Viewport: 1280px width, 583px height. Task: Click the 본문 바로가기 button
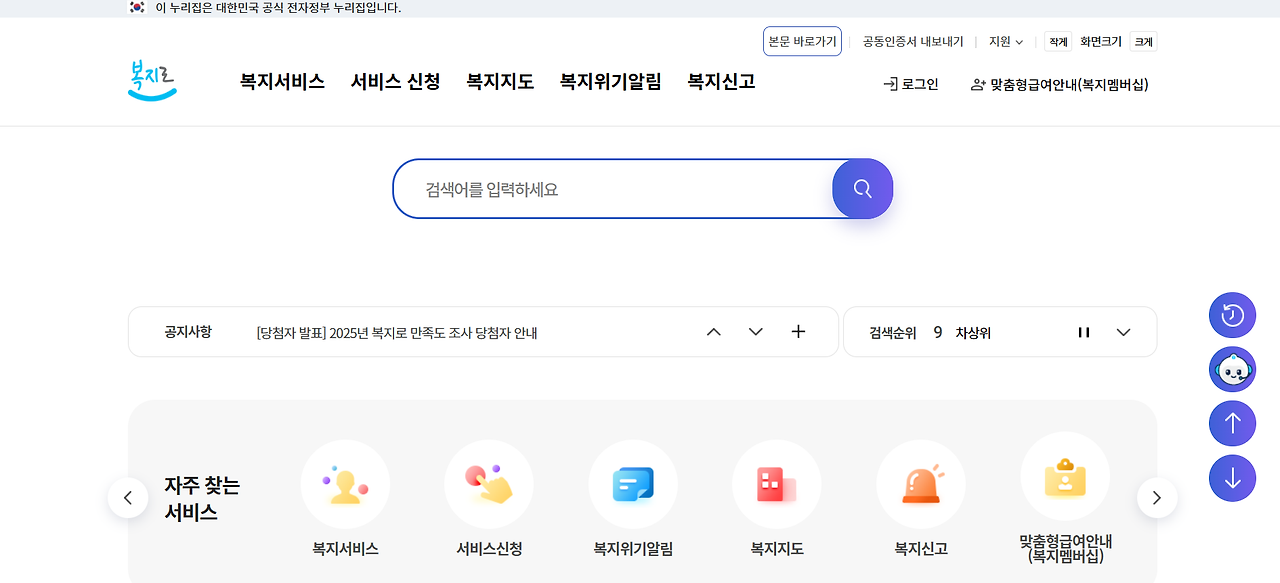click(802, 41)
